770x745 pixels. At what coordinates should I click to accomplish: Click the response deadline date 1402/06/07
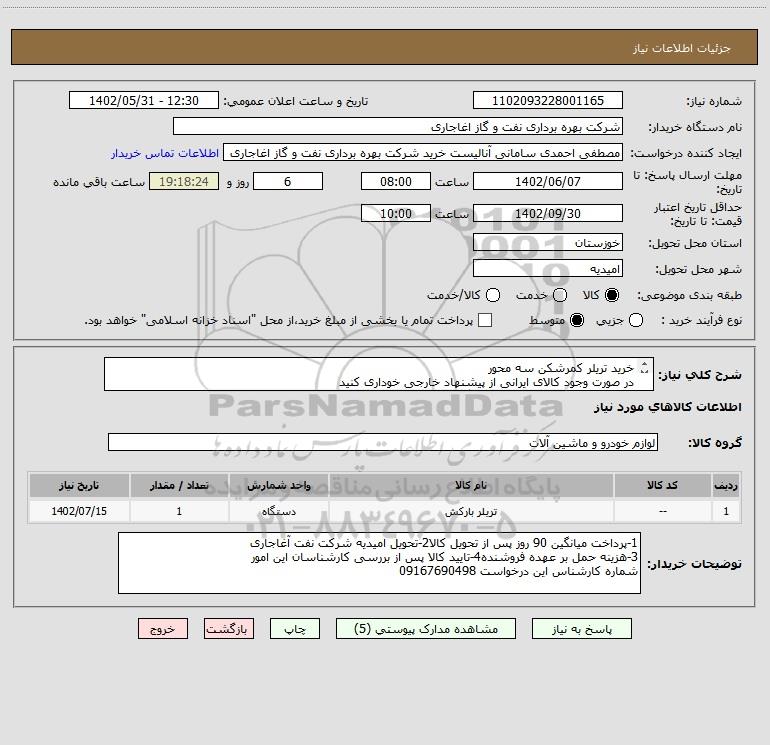548,181
